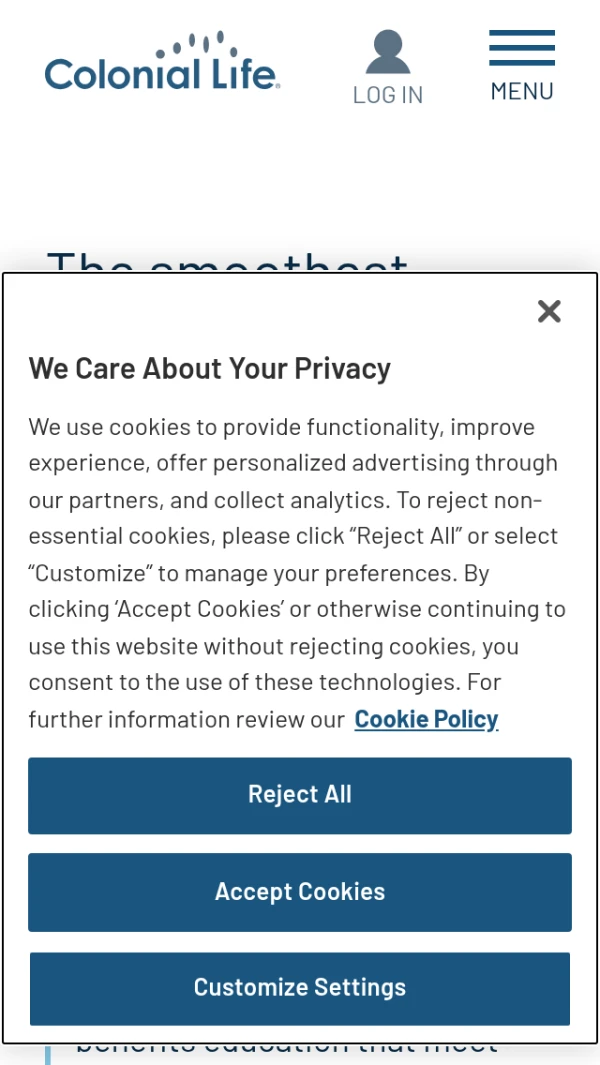
Task: Click the user silhouette login icon
Action: pyautogui.click(x=387, y=52)
